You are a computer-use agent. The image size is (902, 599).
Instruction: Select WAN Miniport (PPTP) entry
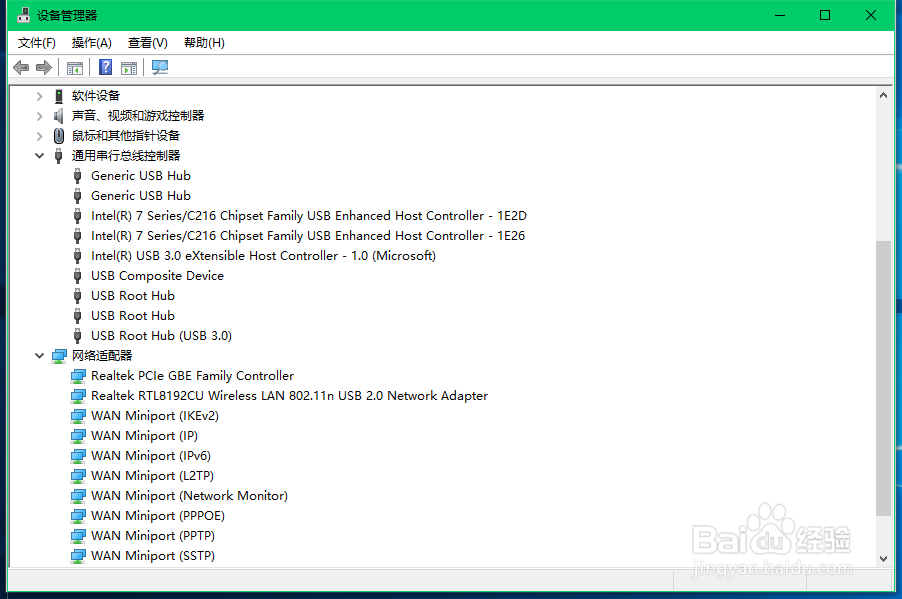tap(153, 536)
